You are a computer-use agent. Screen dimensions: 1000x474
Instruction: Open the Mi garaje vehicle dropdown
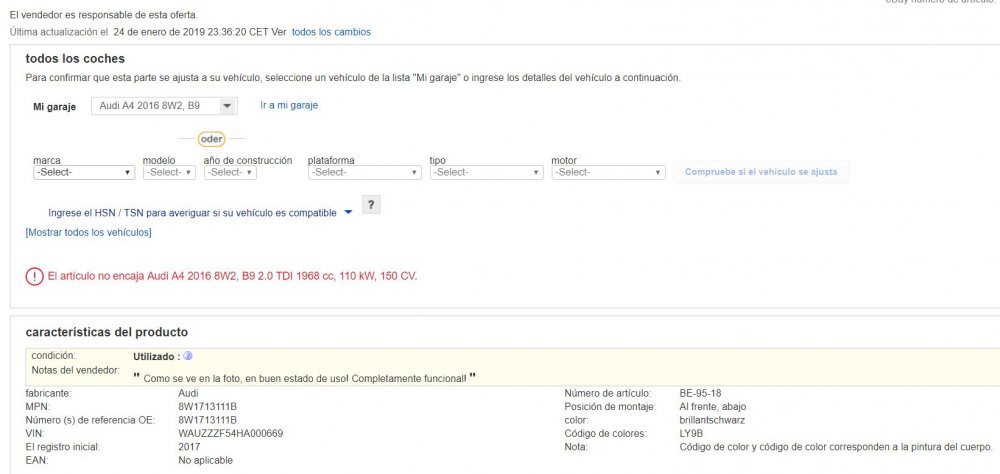[165, 106]
